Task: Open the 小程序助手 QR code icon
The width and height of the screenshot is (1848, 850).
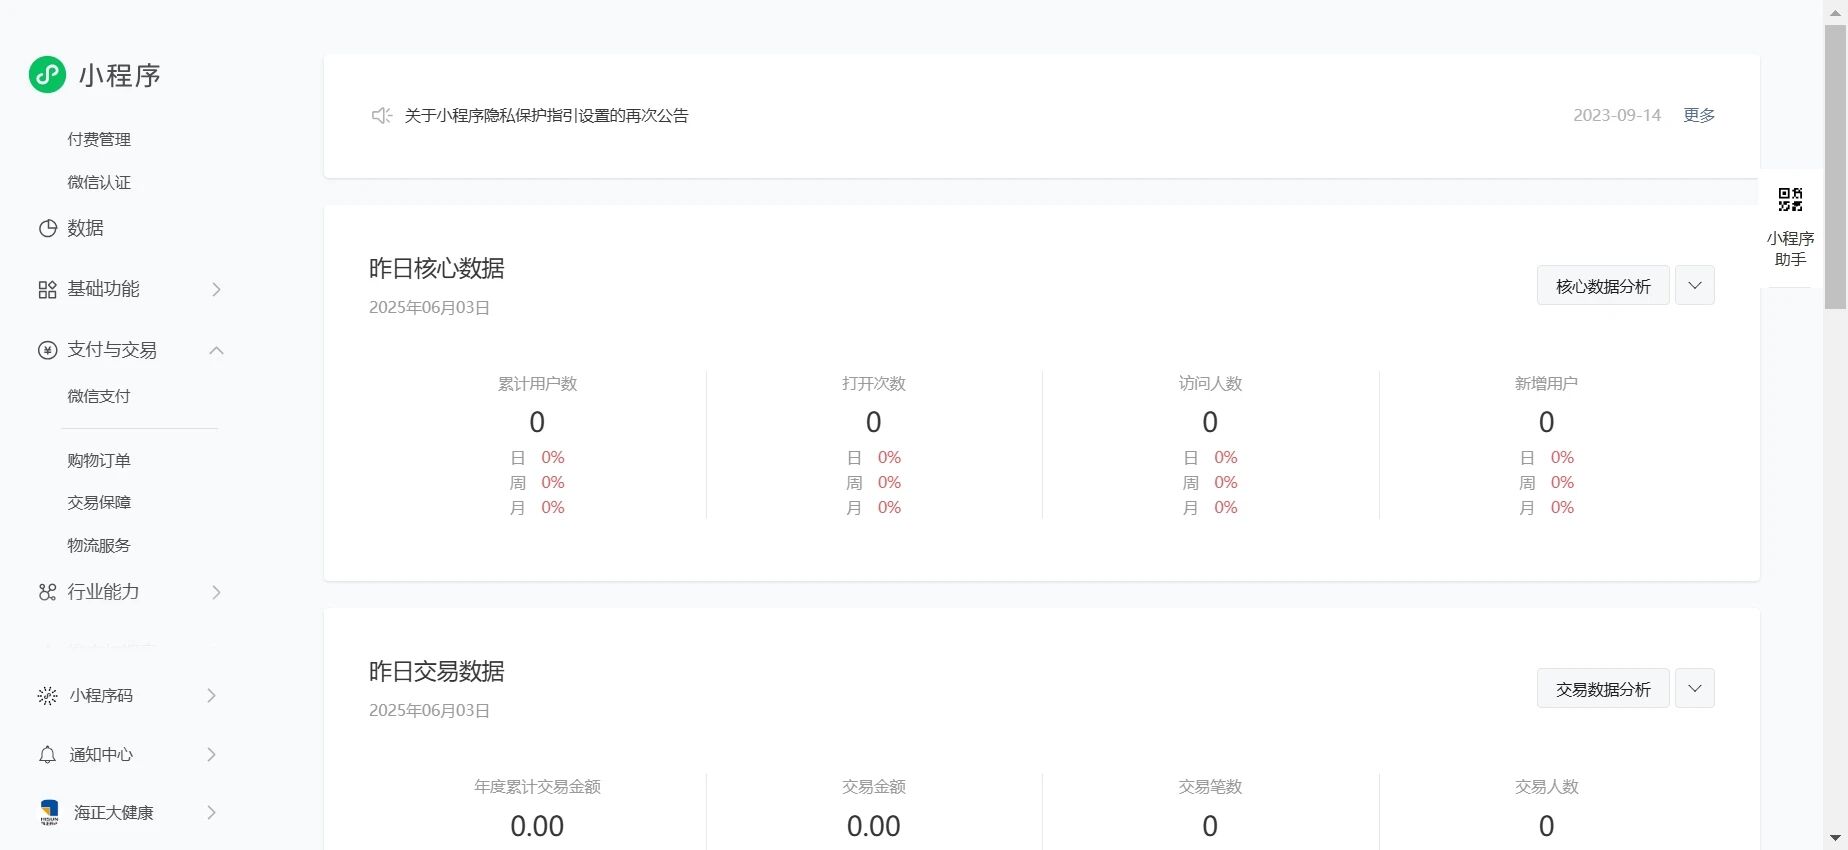Action: pyautogui.click(x=1790, y=199)
